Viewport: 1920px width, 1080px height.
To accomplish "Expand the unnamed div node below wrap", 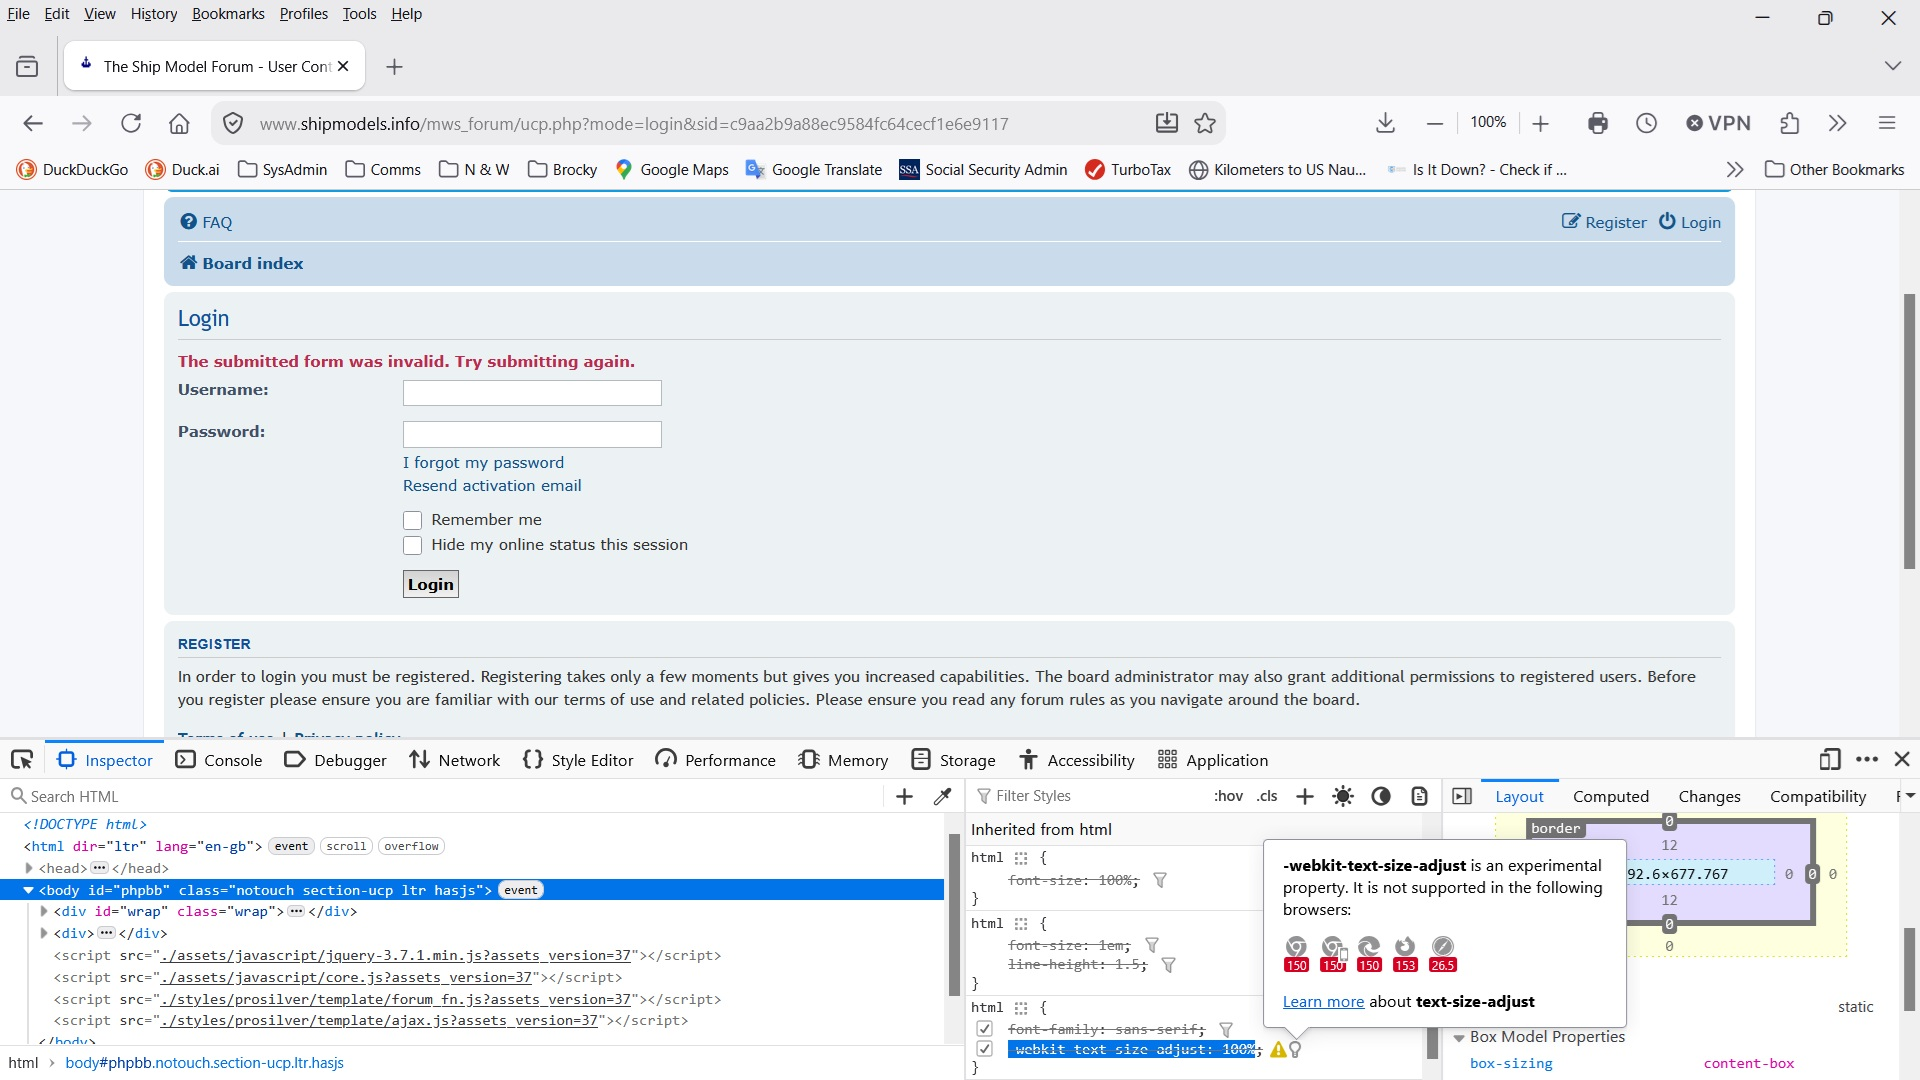I will tap(44, 933).
